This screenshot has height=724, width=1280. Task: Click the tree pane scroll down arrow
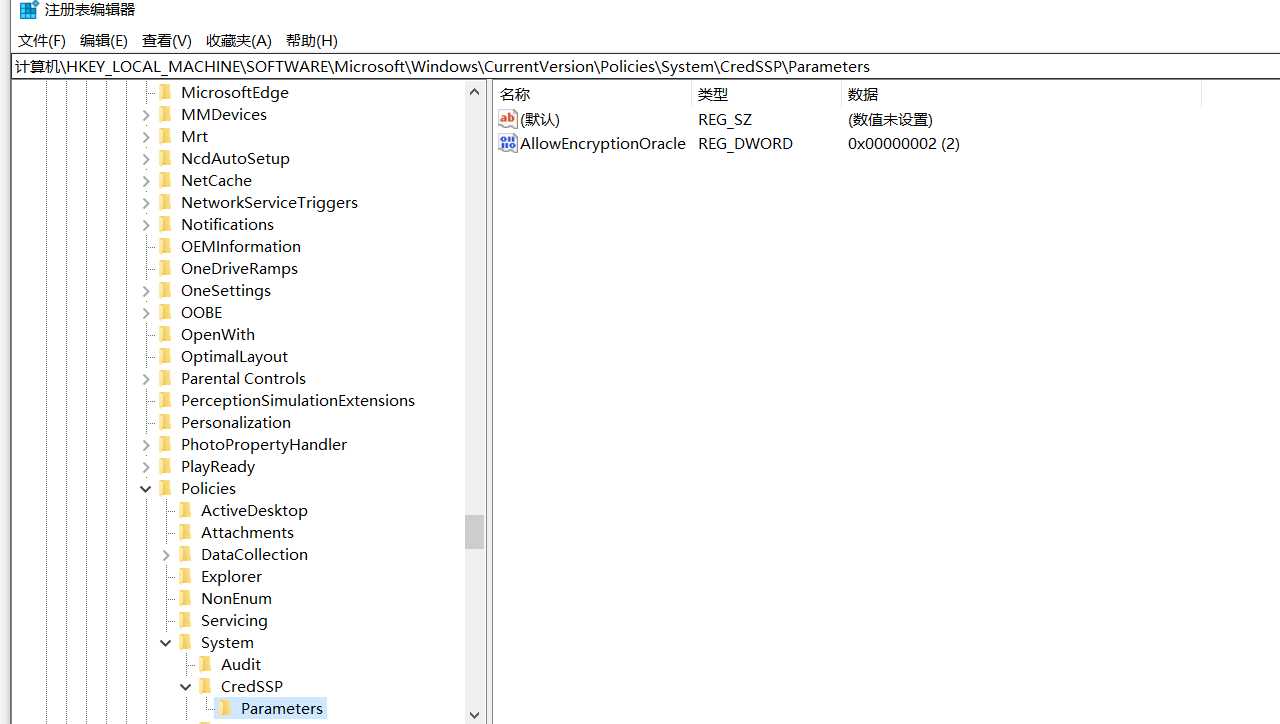coord(474,714)
